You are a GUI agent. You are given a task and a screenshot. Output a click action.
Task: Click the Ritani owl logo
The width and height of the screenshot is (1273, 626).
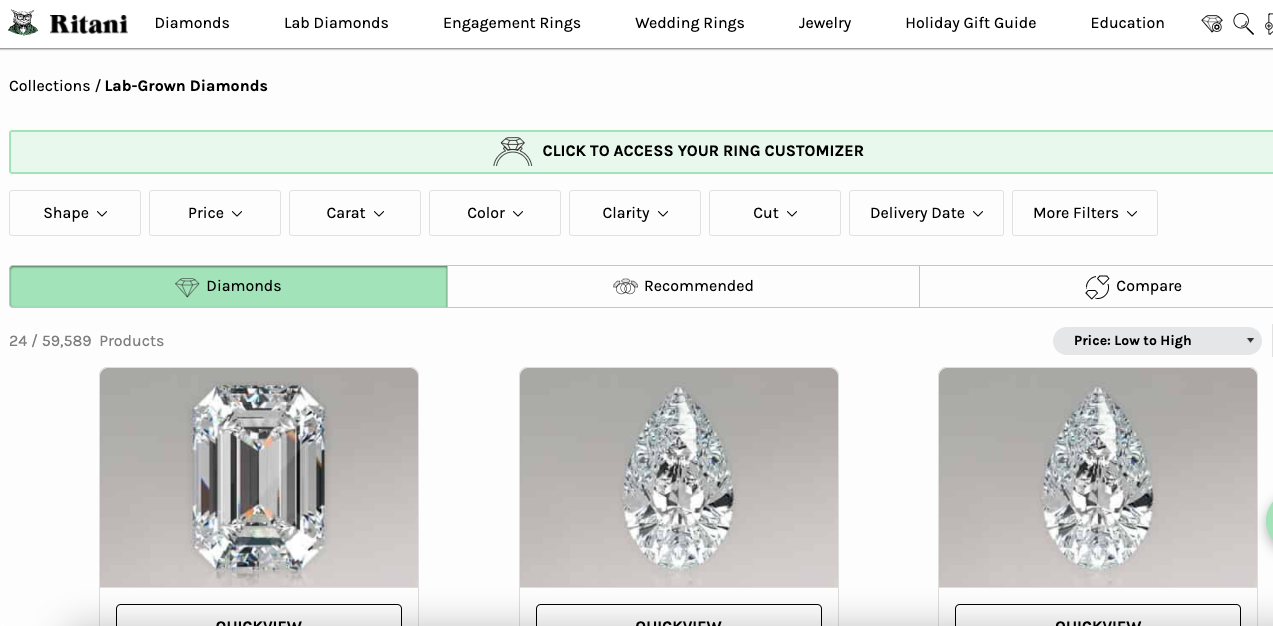[x=23, y=23]
